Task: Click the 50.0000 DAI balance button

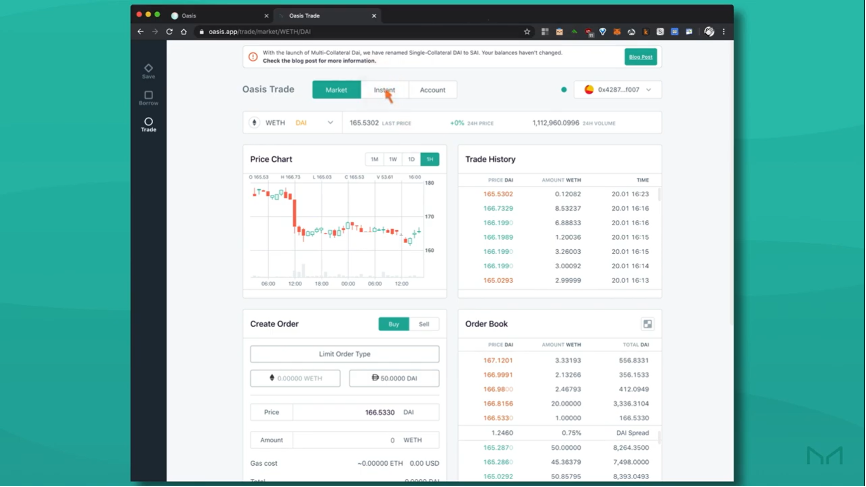Action: click(x=394, y=378)
